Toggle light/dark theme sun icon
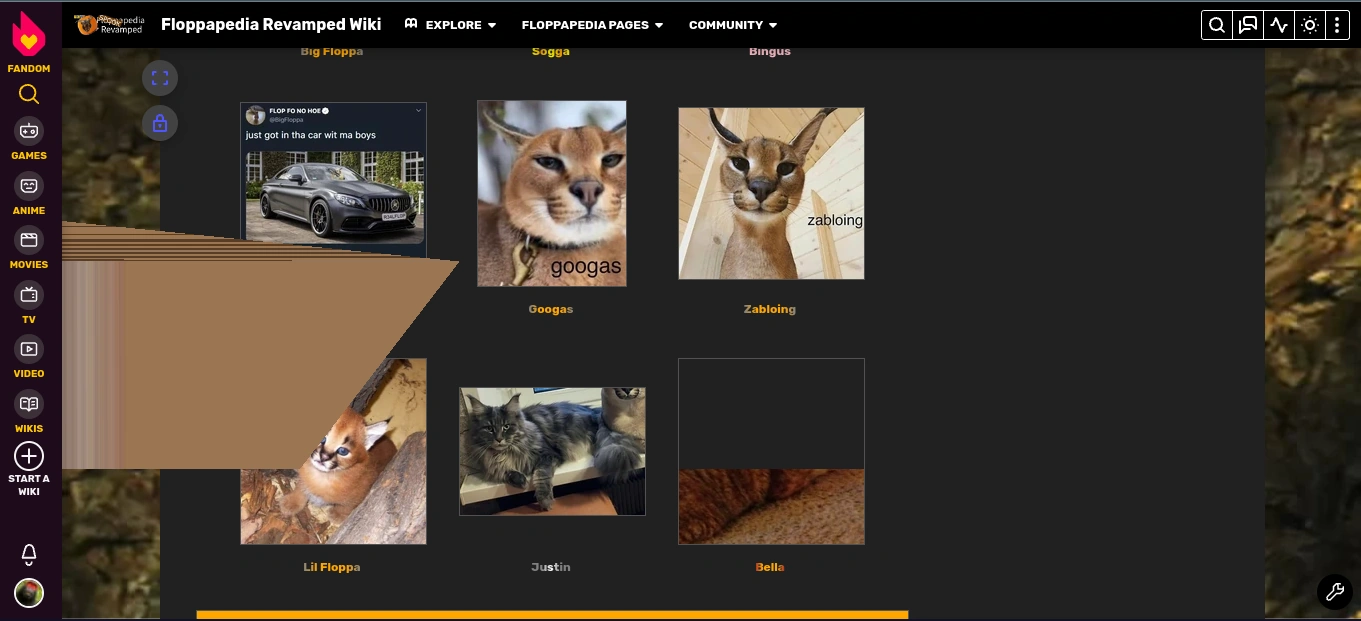The width and height of the screenshot is (1361, 621). [1310, 26]
